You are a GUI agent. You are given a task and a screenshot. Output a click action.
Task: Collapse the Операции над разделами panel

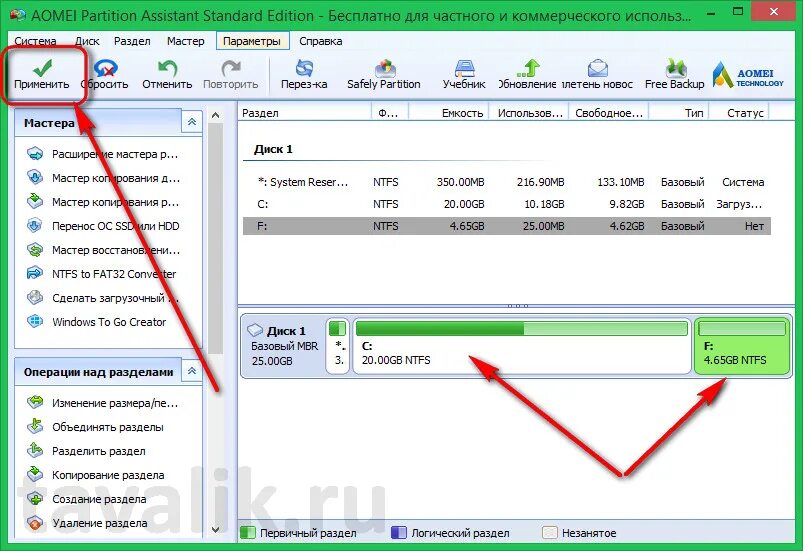pyautogui.click(x=192, y=371)
